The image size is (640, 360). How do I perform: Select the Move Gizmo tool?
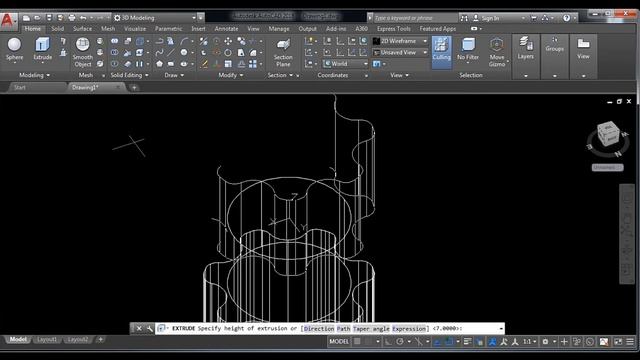coord(497,52)
